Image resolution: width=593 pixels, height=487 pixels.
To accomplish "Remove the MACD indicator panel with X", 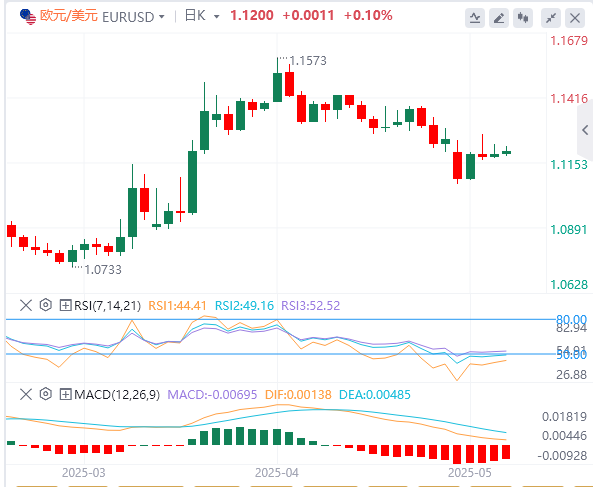I will tap(26, 394).
